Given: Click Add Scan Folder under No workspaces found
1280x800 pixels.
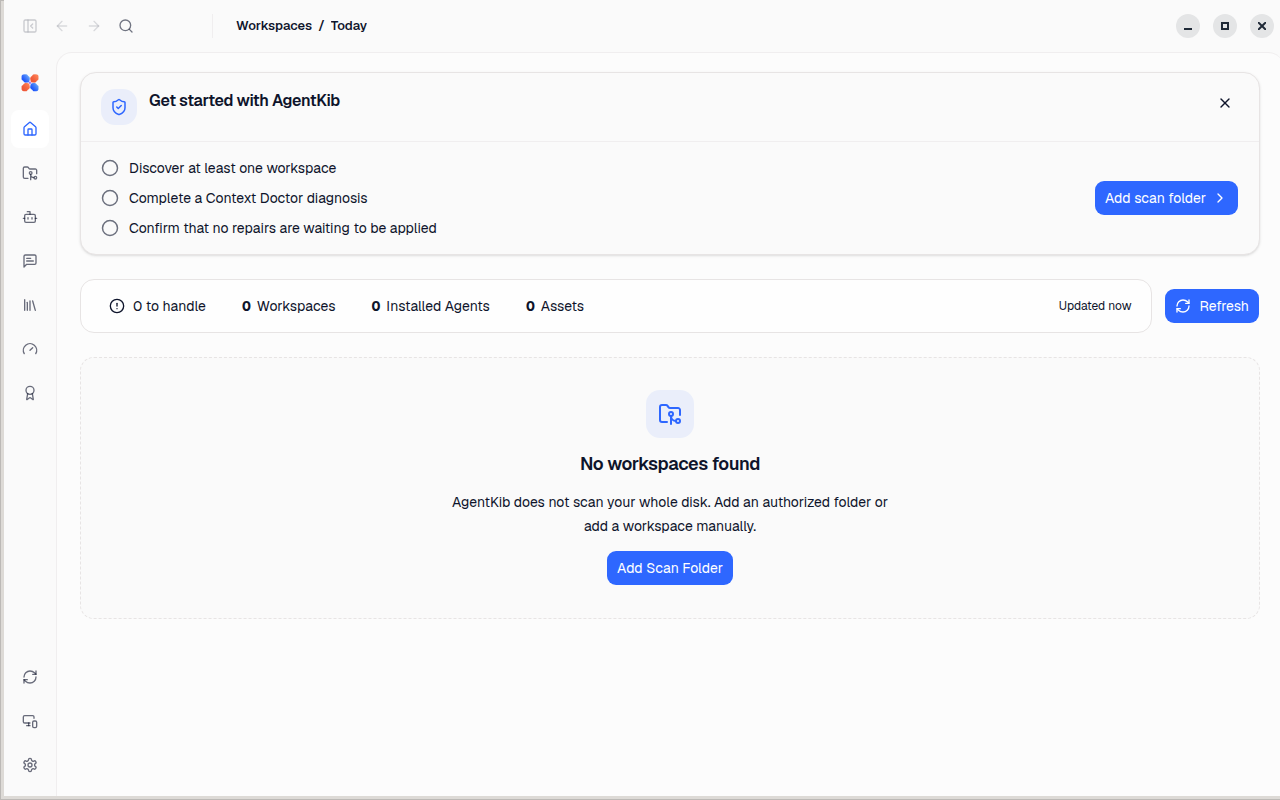Looking at the screenshot, I should tap(670, 568).
